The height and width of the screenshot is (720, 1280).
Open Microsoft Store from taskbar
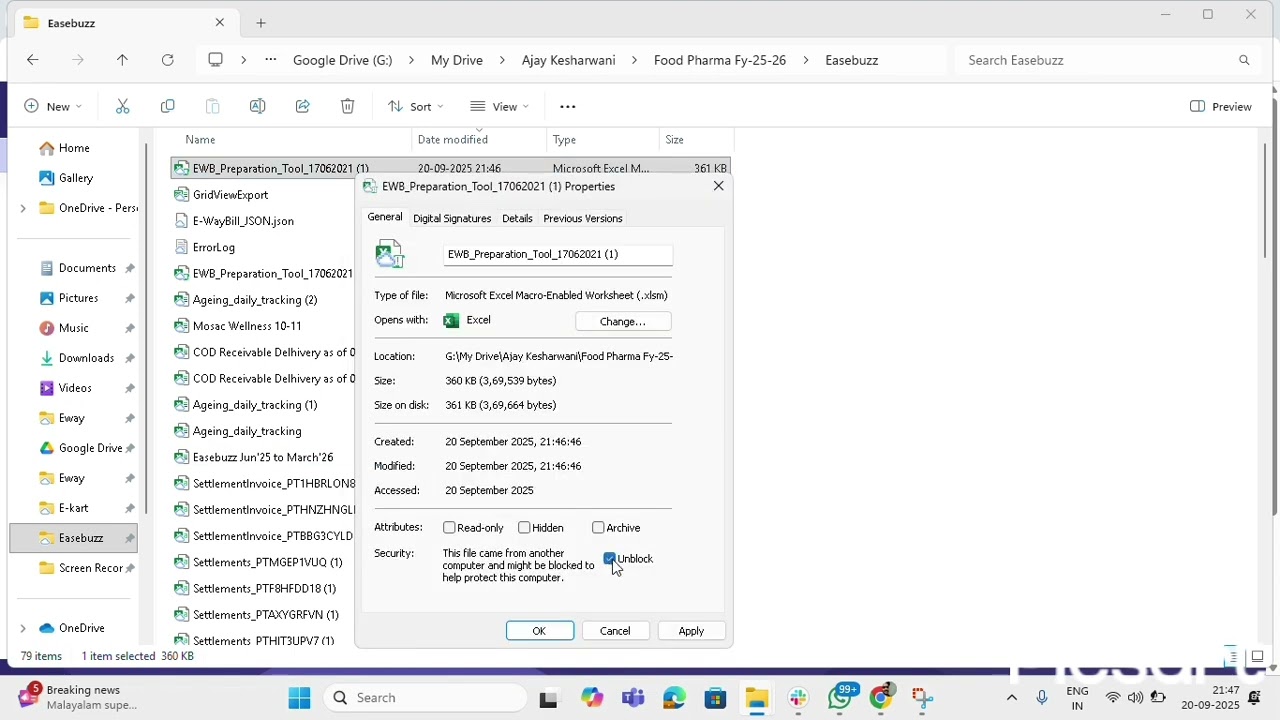tap(715, 698)
